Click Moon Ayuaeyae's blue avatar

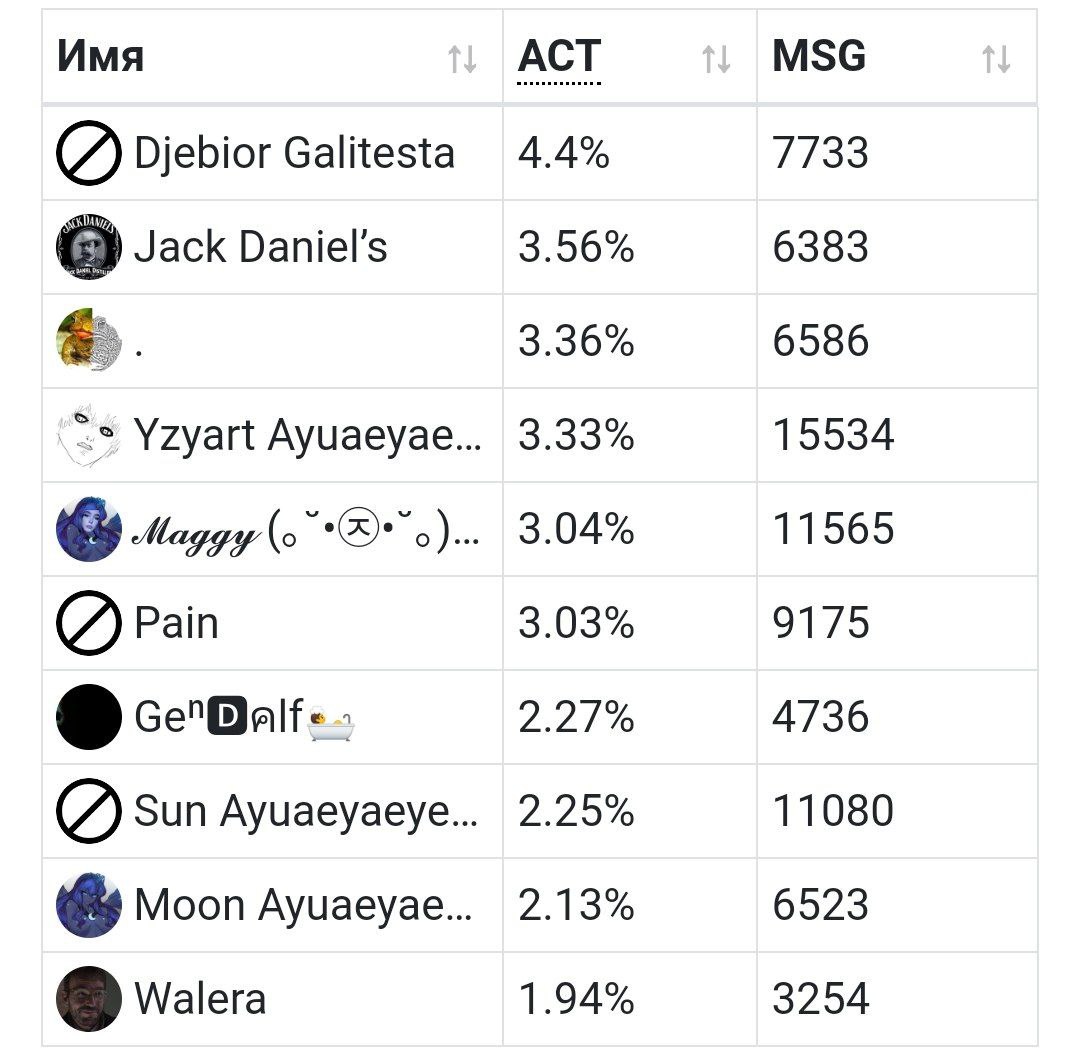[89, 905]
